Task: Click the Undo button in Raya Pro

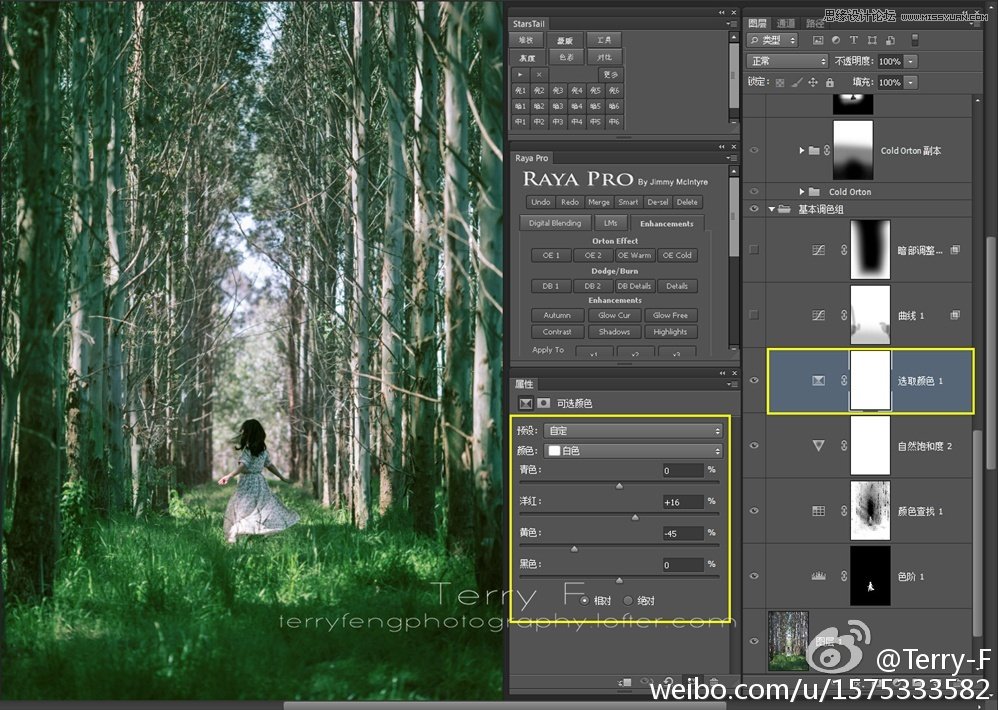Action: pyautogui.click(x=540, y=202)
